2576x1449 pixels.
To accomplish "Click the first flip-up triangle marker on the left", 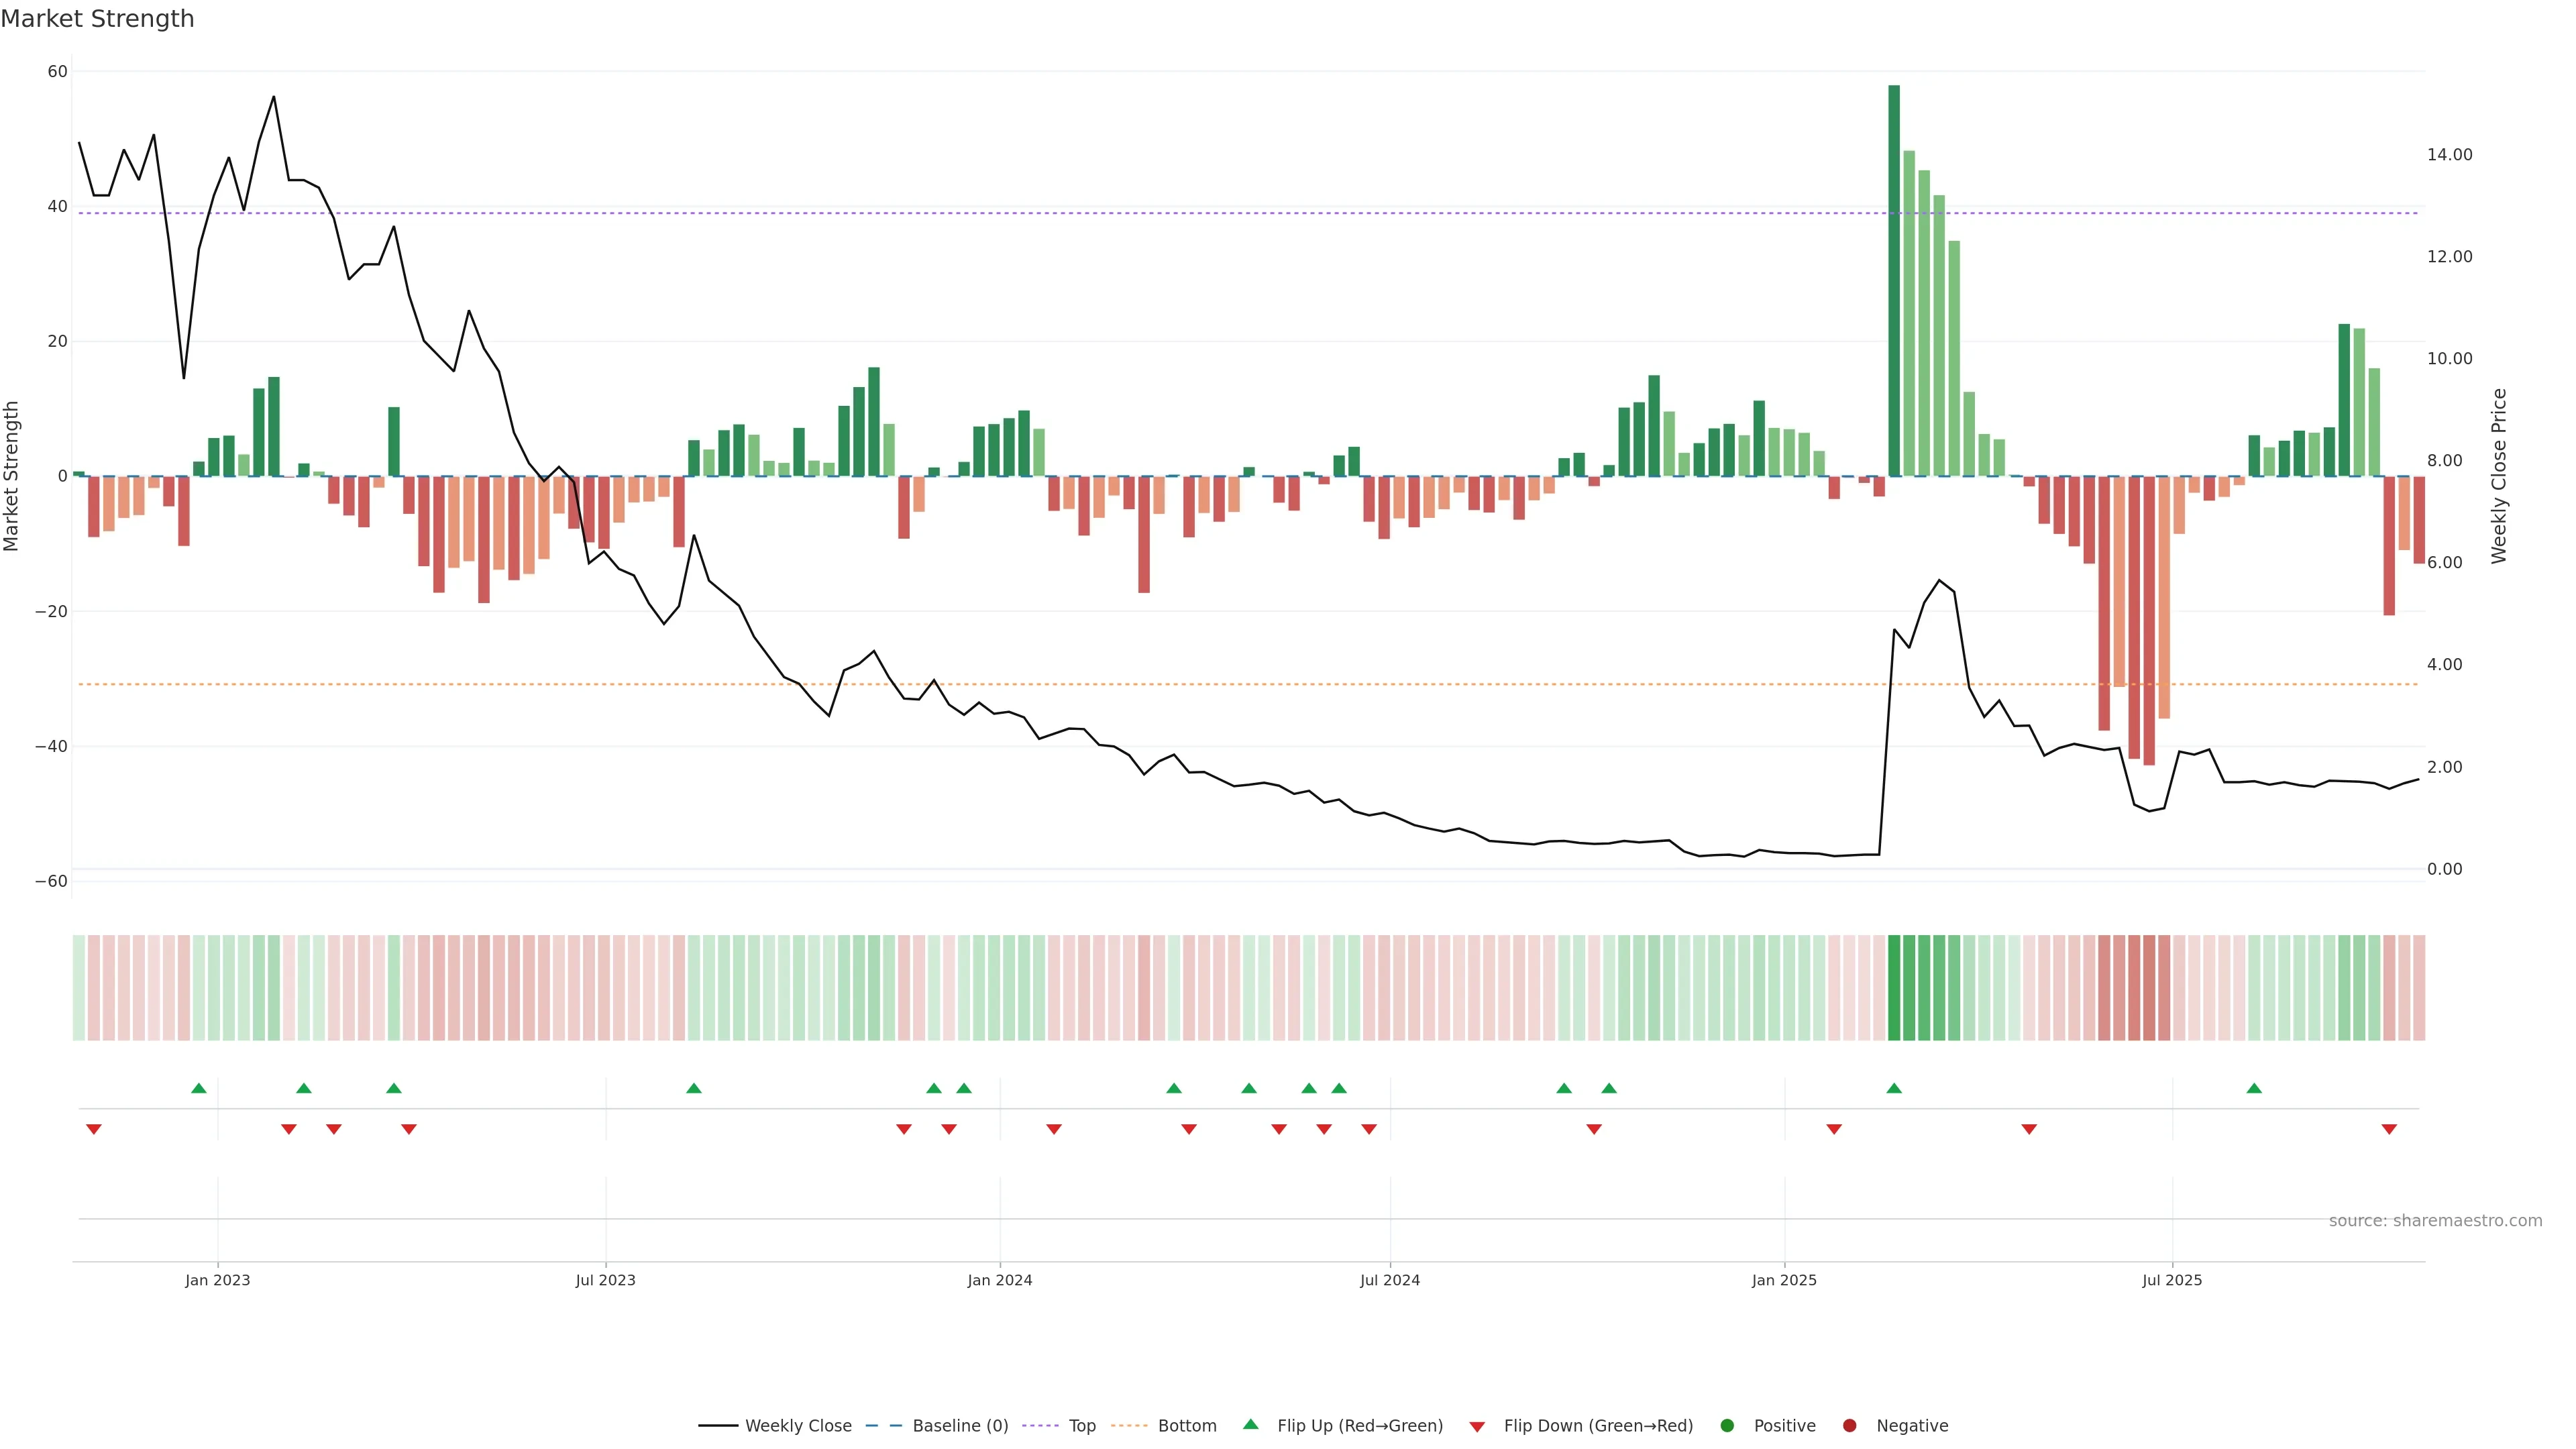I will coord(199,1088).
